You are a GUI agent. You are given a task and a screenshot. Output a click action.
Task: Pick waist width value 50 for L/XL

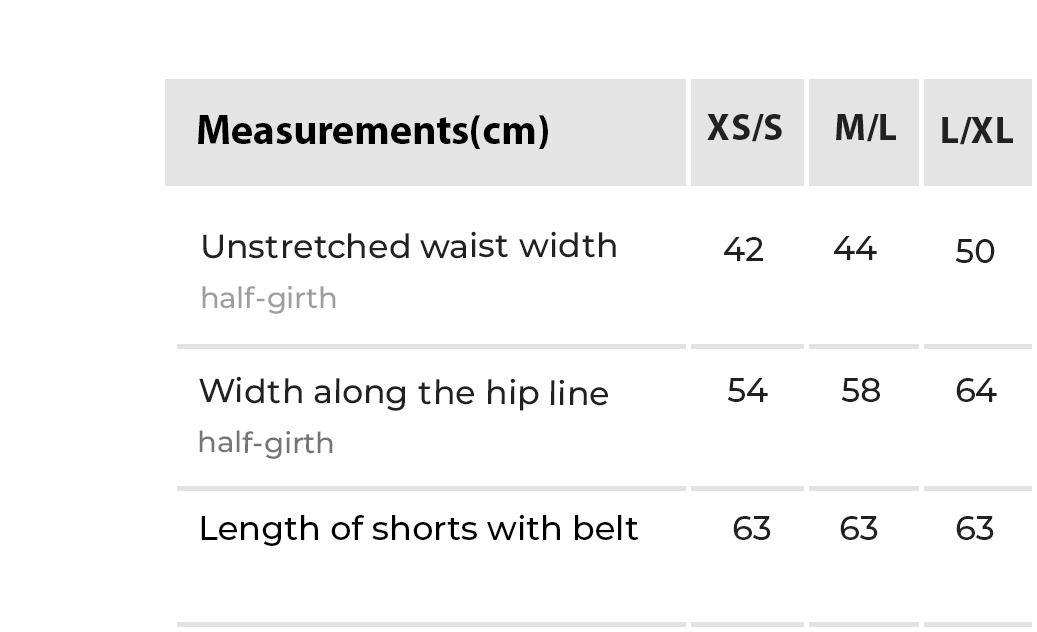pos(975,252)
